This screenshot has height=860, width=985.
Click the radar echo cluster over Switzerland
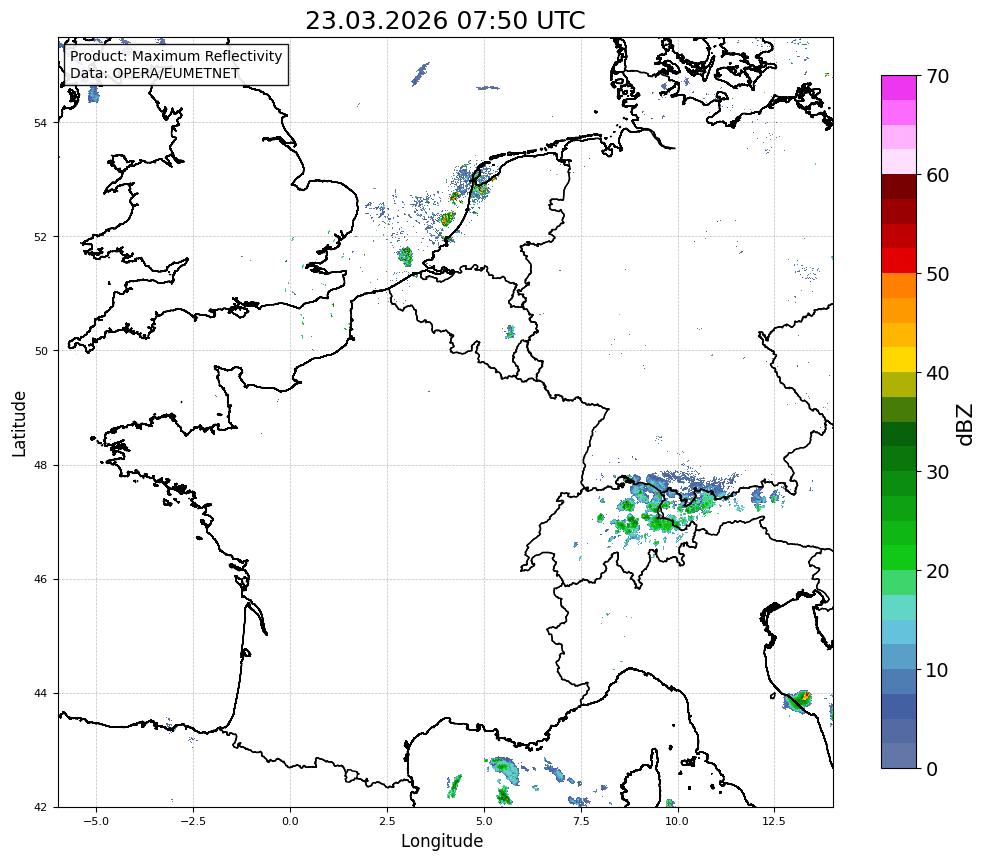653,512
